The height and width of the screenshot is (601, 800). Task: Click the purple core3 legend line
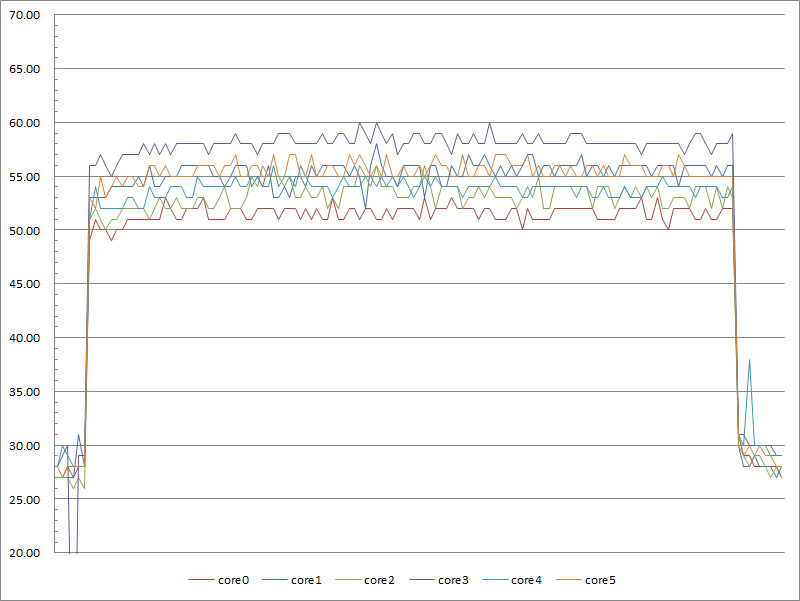coord(421,580)
